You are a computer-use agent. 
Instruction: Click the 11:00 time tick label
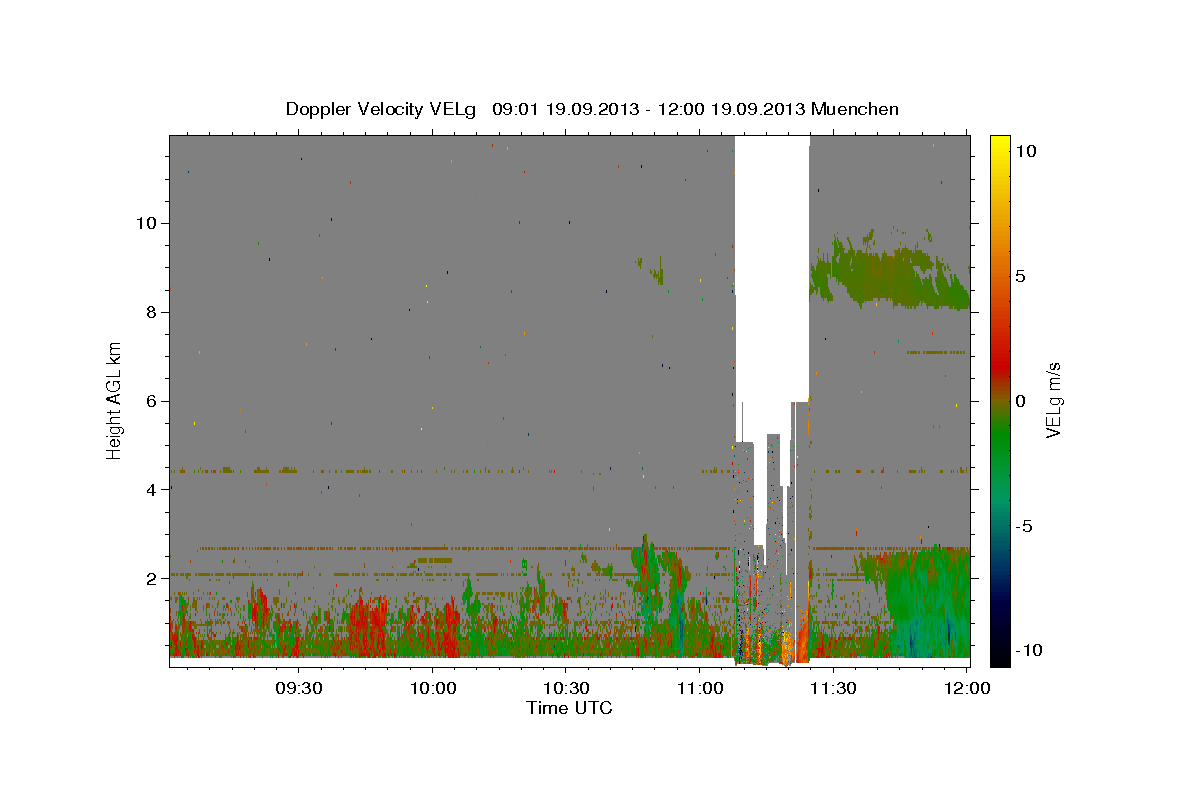click(699, 689)
